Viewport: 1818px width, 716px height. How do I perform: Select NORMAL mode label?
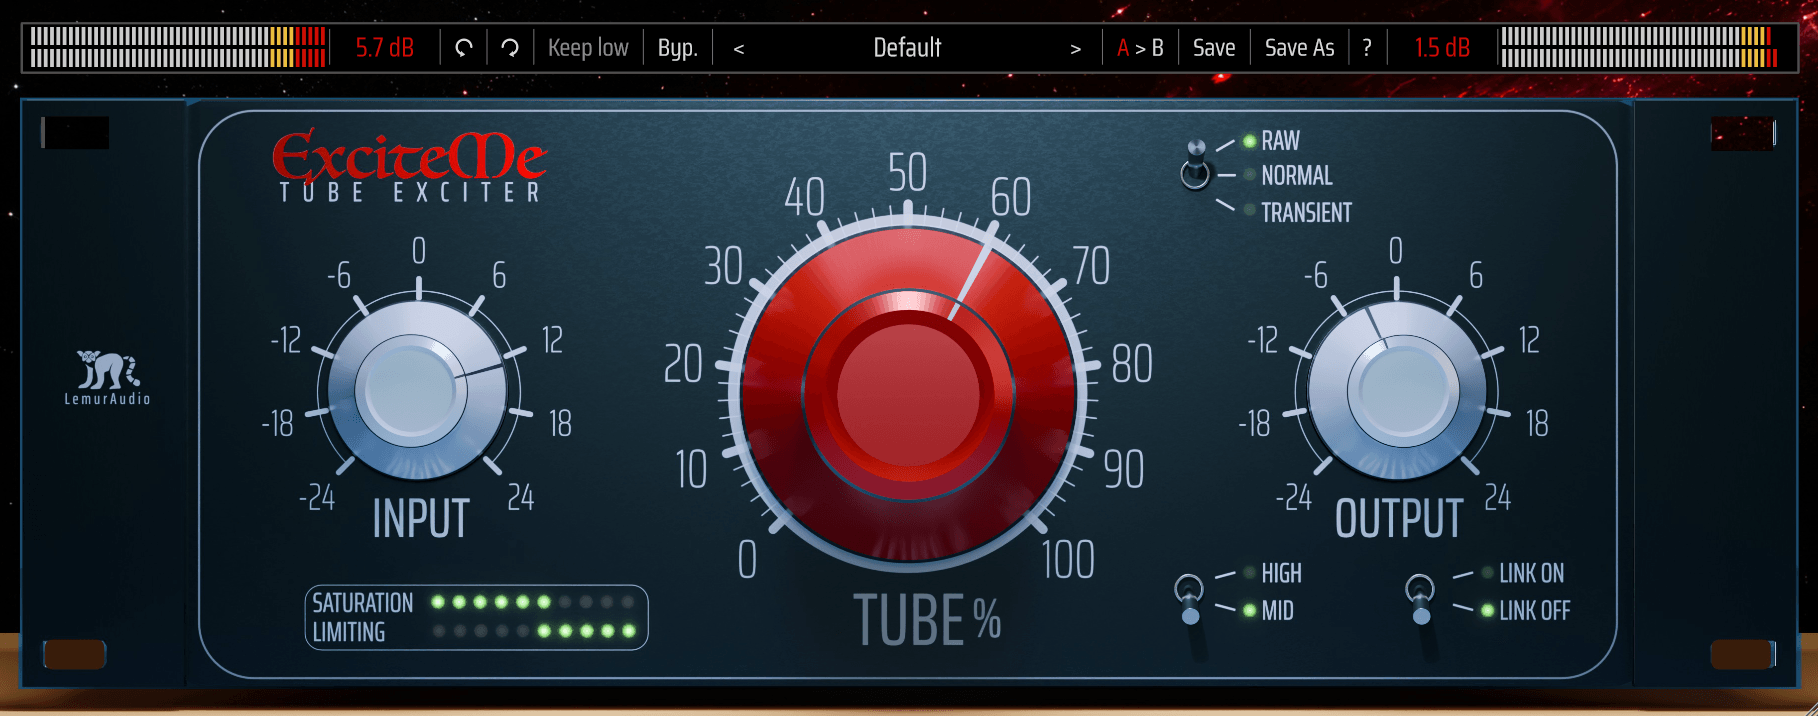pos(1297,176)
